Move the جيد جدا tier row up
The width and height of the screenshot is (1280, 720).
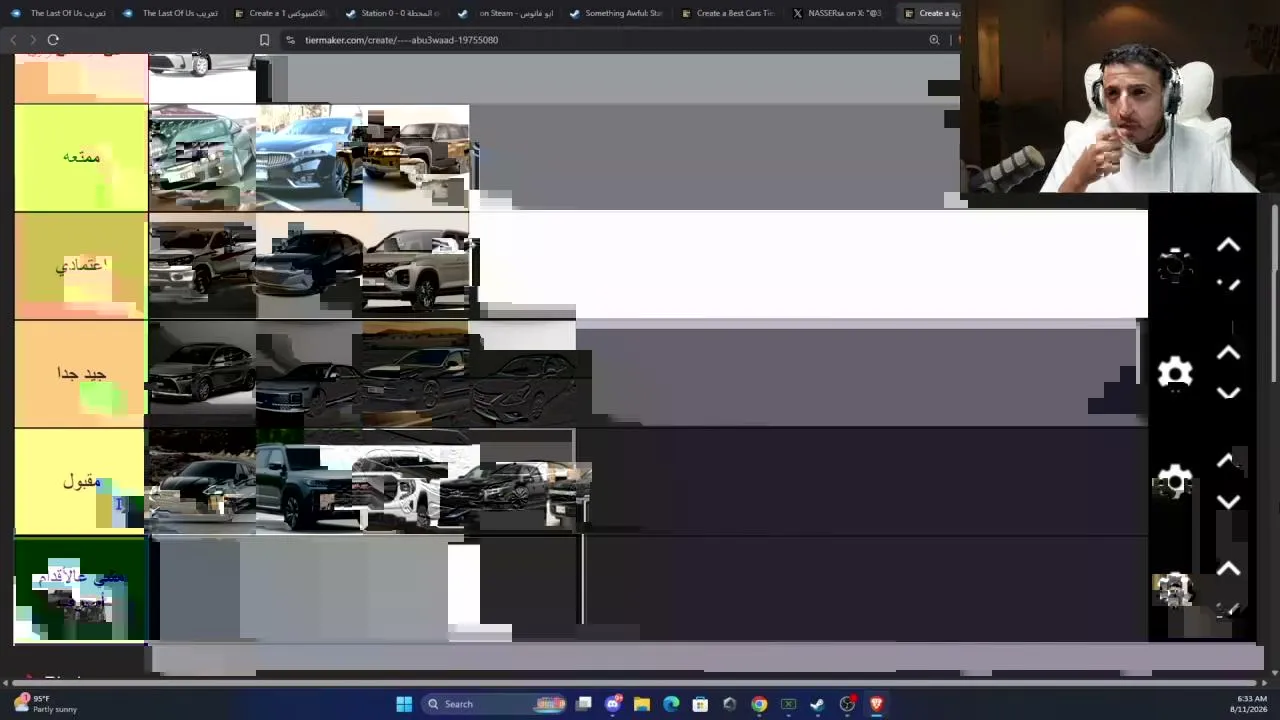point(1229,354)
